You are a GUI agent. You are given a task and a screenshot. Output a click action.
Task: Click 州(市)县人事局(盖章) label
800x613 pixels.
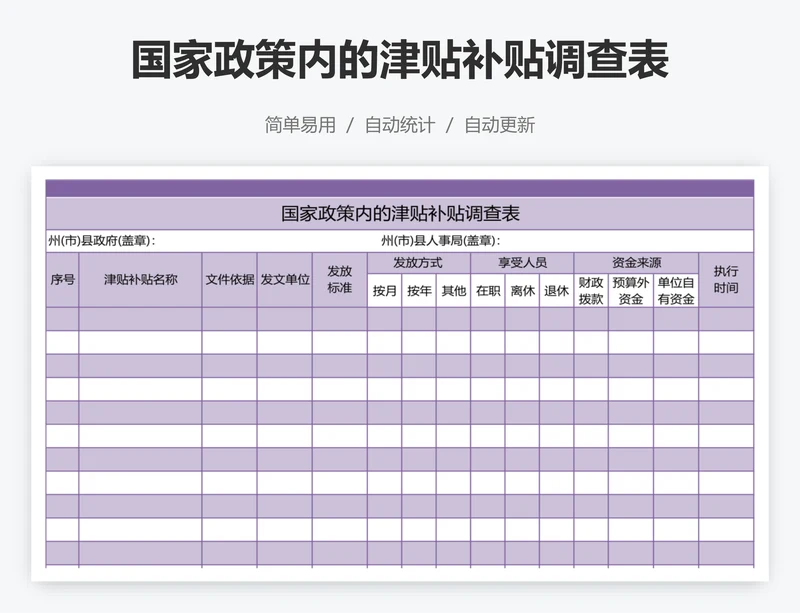(441, 240)
